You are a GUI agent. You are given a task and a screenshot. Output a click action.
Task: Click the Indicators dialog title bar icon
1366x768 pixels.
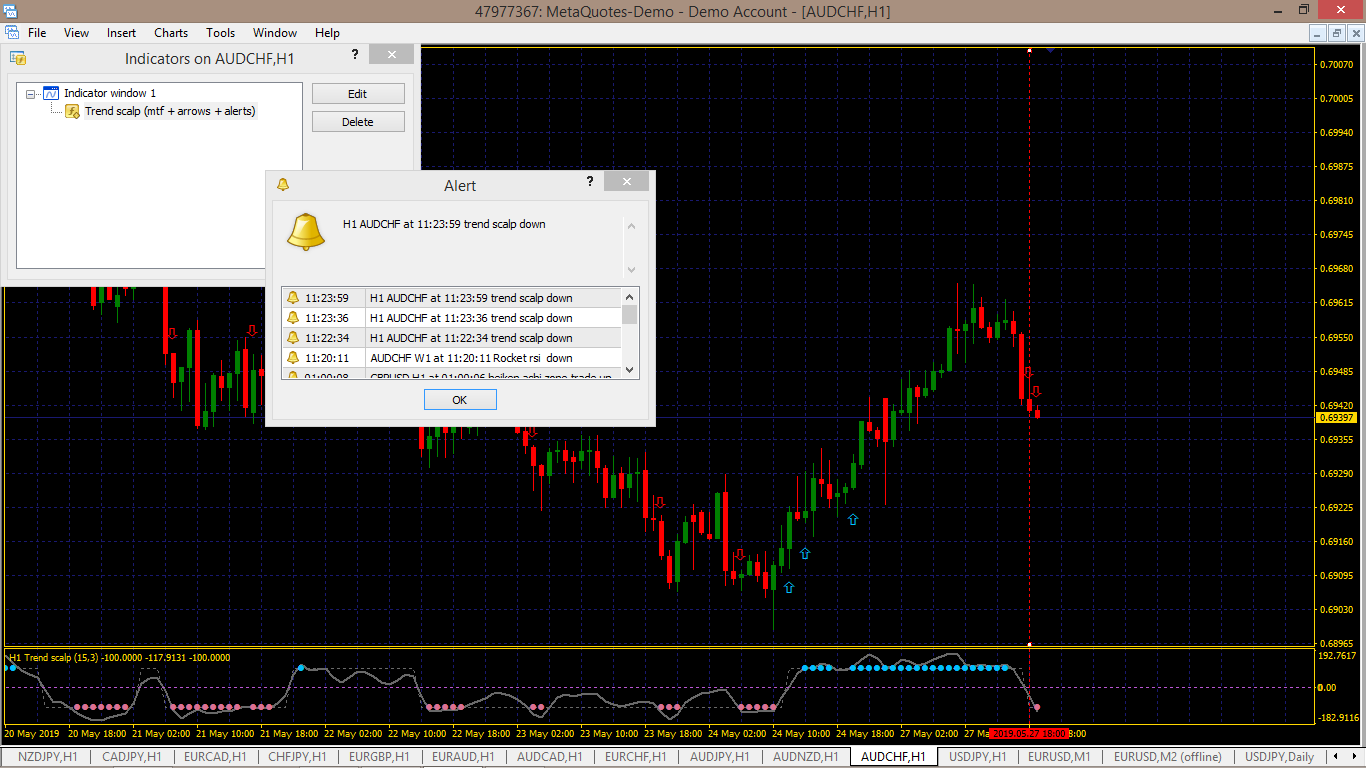(x=17, y=58)
